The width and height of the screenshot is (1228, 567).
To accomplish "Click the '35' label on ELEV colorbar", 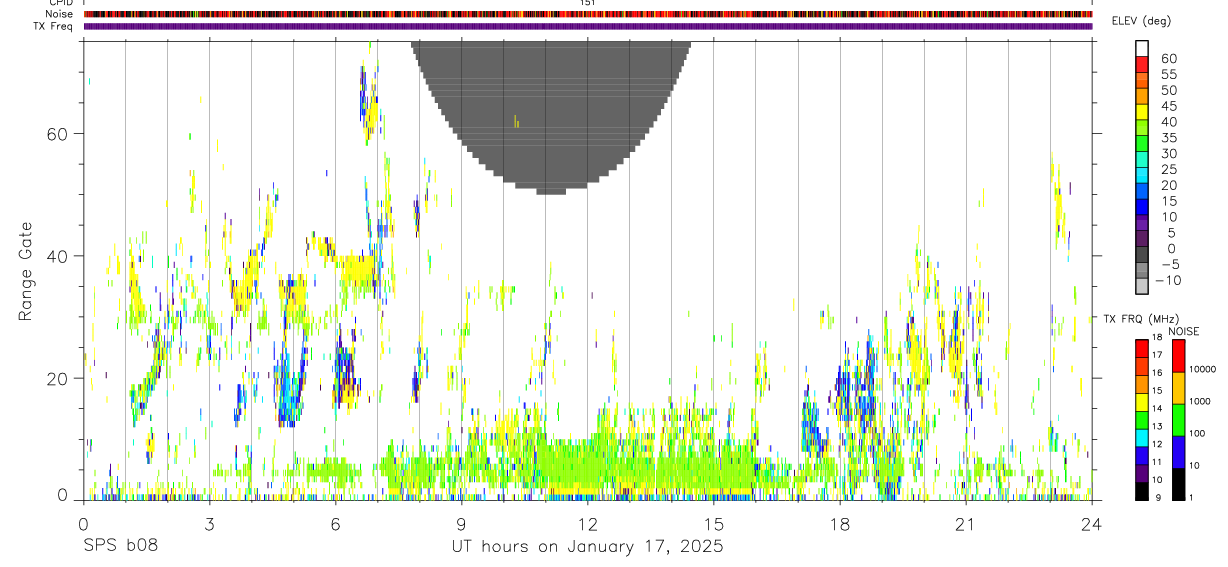I will [1168, 137].
